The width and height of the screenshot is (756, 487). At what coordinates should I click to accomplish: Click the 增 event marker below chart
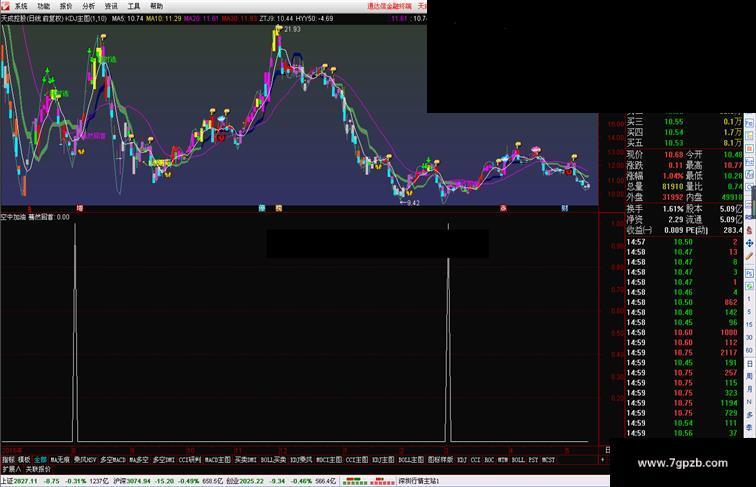tap(80, 208)
